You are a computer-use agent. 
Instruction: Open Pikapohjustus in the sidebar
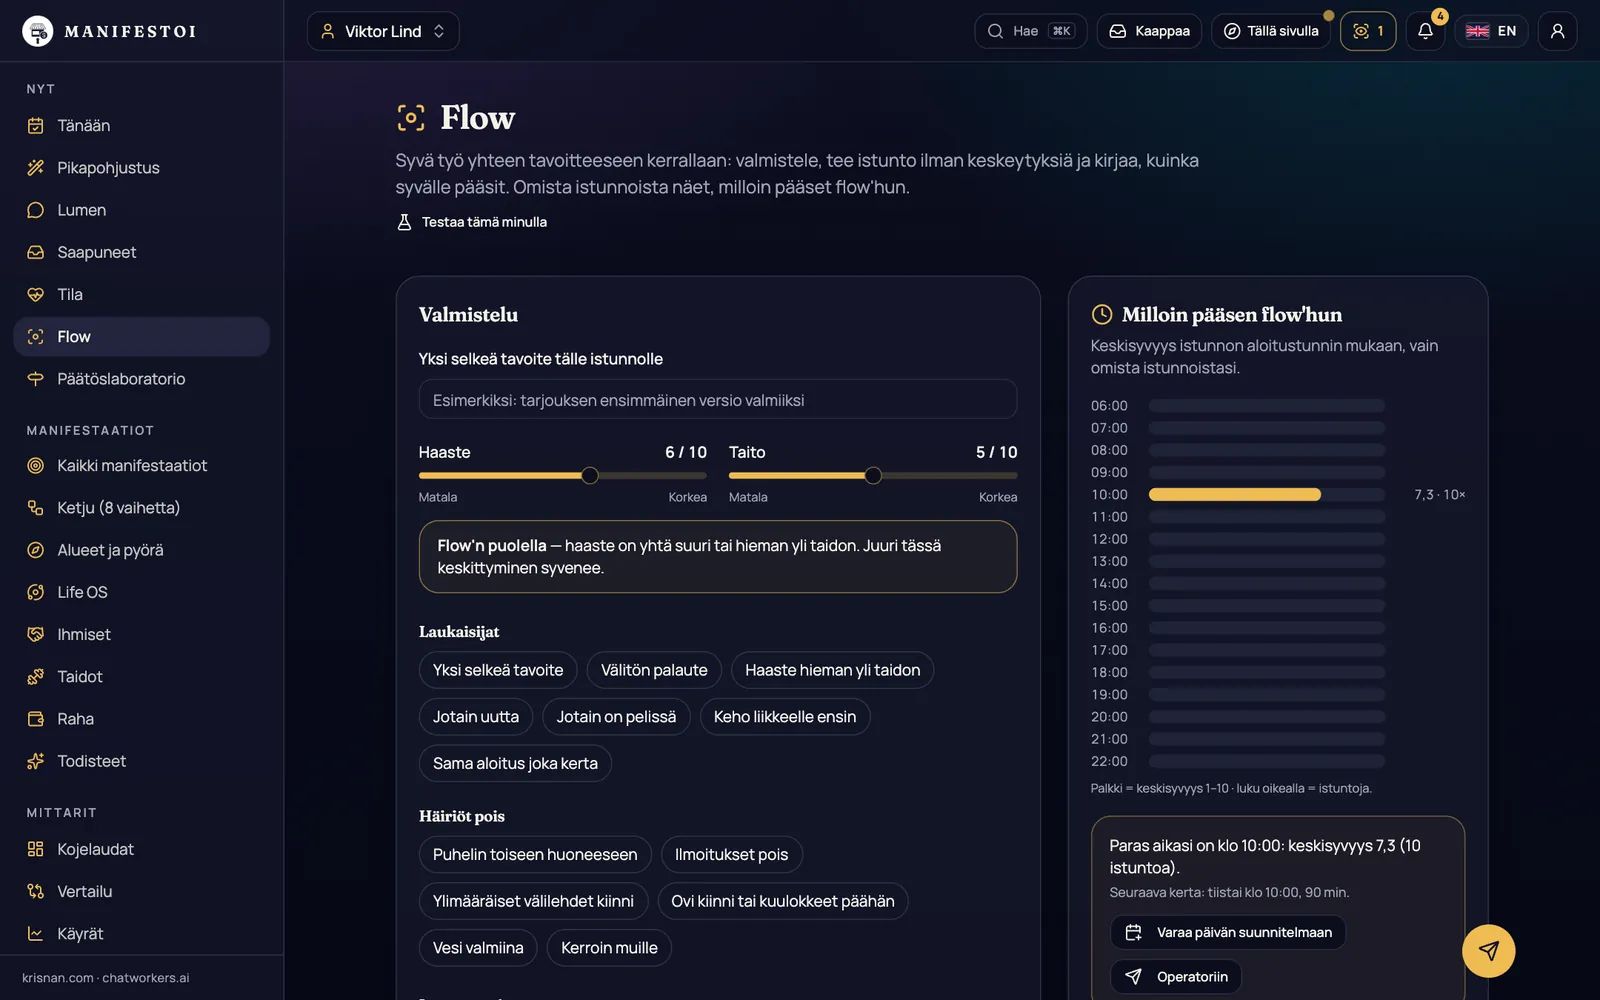[141, 168]
